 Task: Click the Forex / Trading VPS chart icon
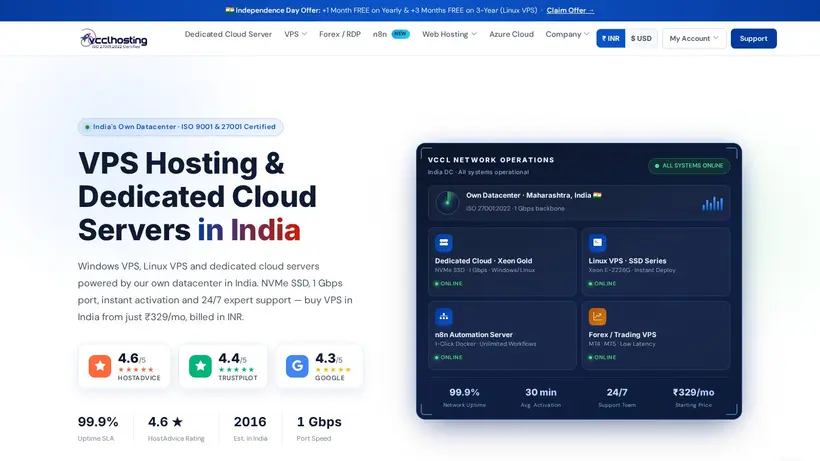[597, 316]
